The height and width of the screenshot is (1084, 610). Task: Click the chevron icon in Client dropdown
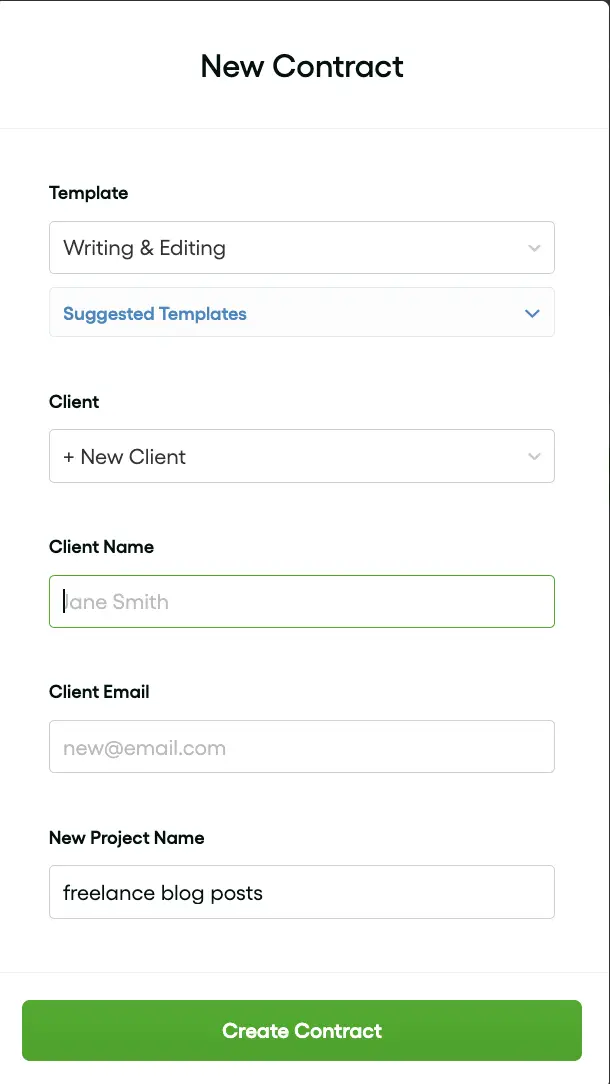(534, 457)
